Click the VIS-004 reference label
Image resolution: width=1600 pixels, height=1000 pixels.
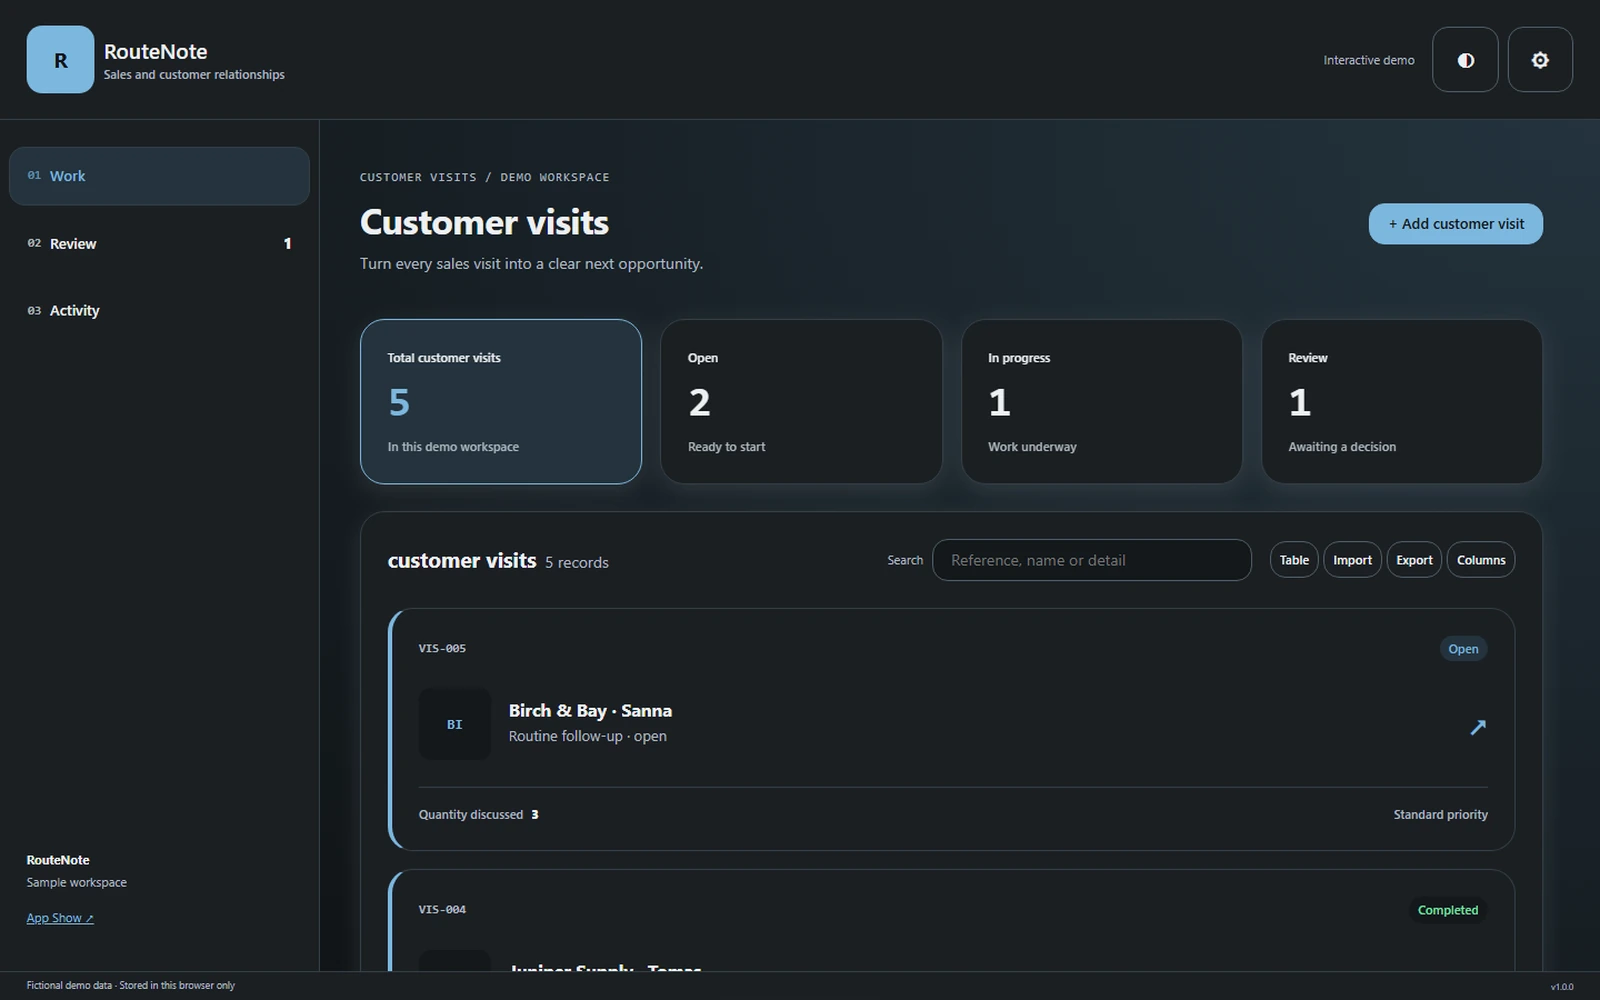click(x=442, y=909)
